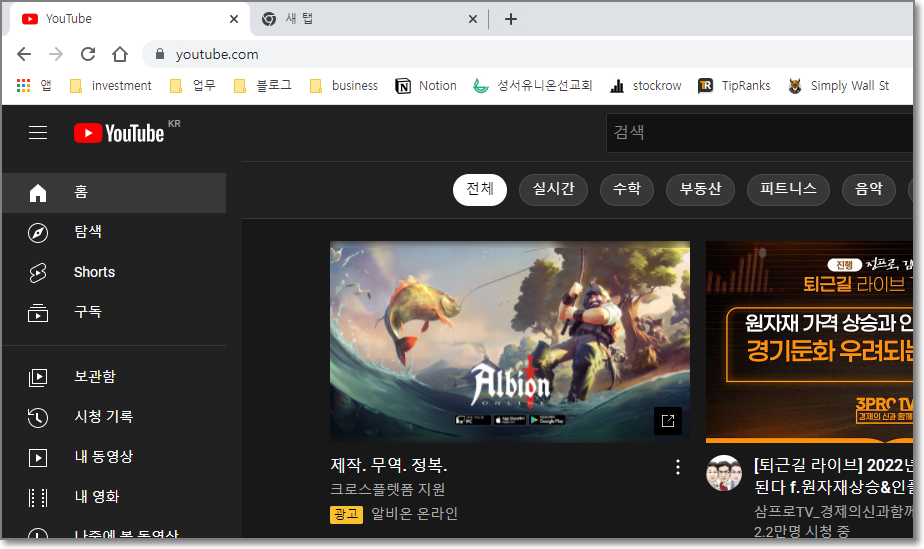This screenshot has width=924, height=549.
Task: Reload the page with the refresh icon
Action: pyautogui.click(x=88, y=54)
